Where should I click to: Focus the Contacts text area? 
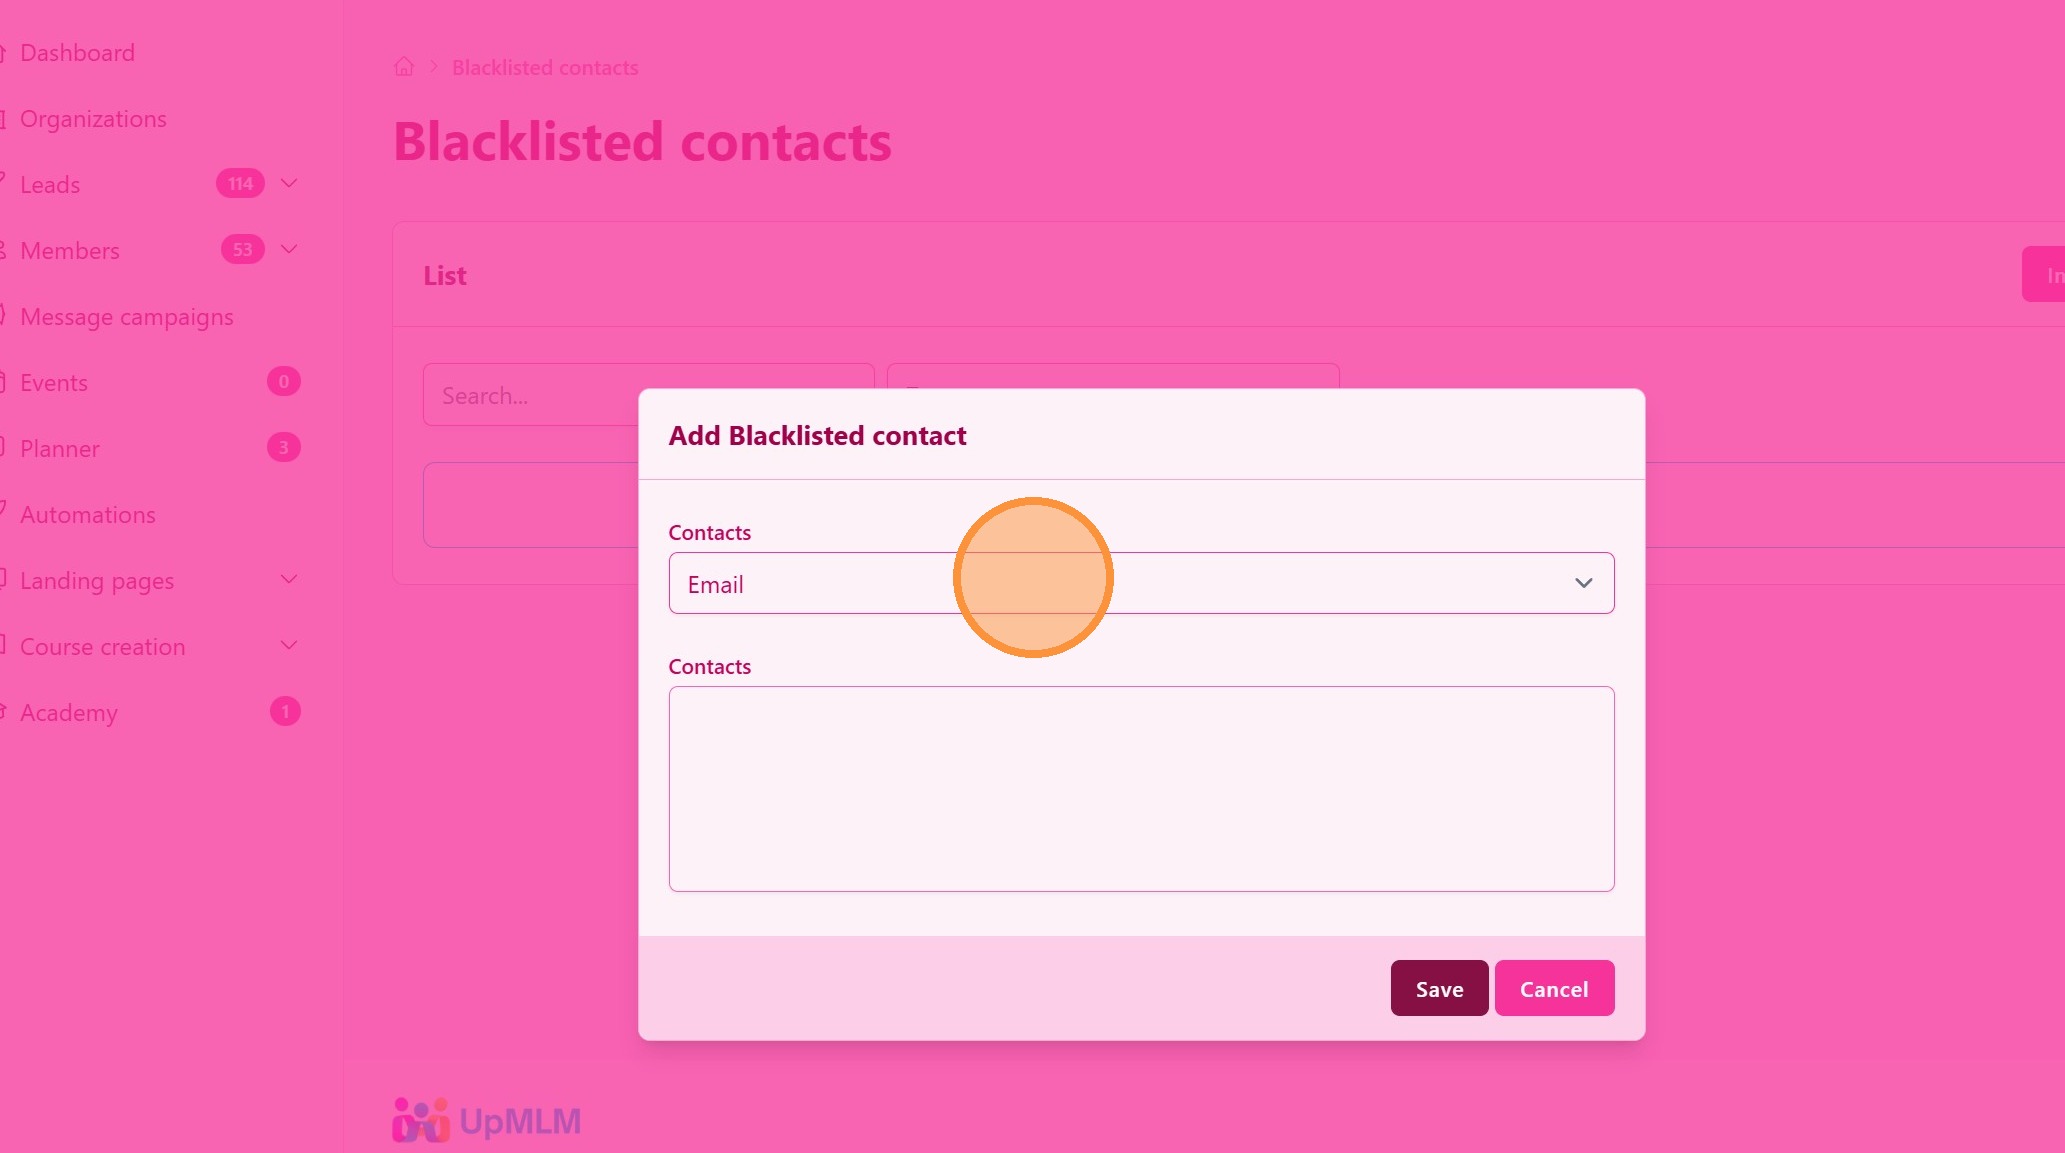click(1141, 789)
